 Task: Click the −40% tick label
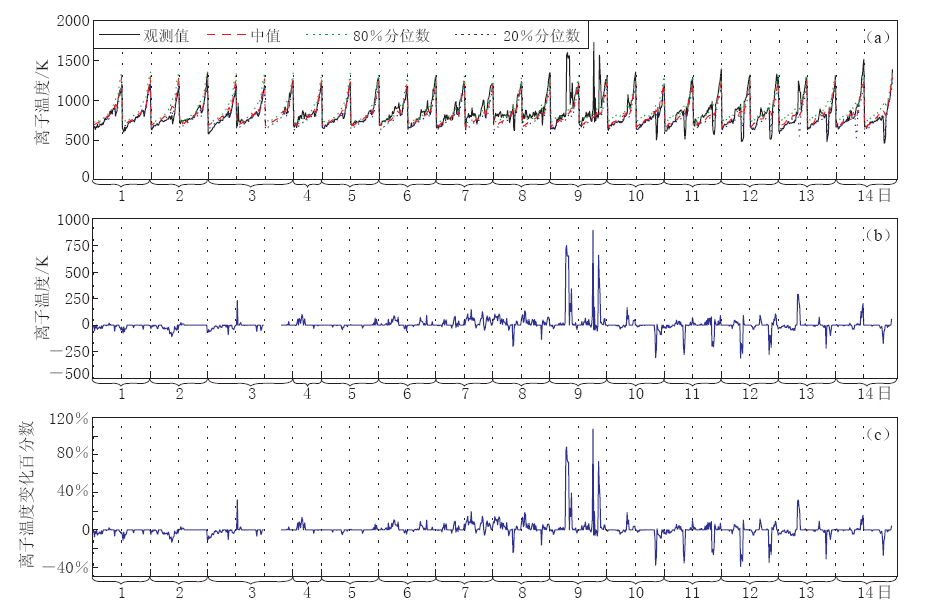(x=65, y=567)
